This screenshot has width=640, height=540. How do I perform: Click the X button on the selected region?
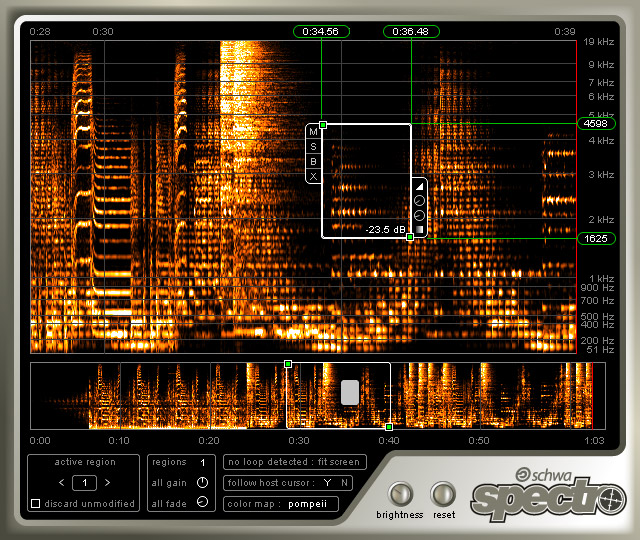tap(313, 176)
